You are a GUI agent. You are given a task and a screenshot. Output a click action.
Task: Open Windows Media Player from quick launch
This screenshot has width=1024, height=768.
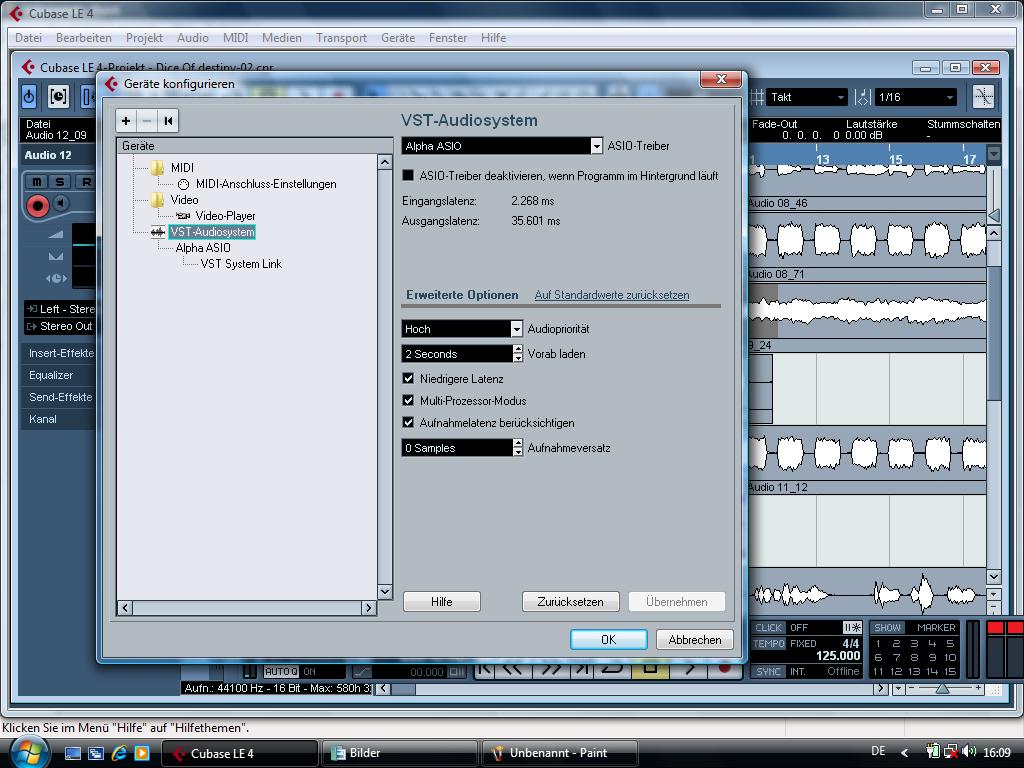[142, 753]
